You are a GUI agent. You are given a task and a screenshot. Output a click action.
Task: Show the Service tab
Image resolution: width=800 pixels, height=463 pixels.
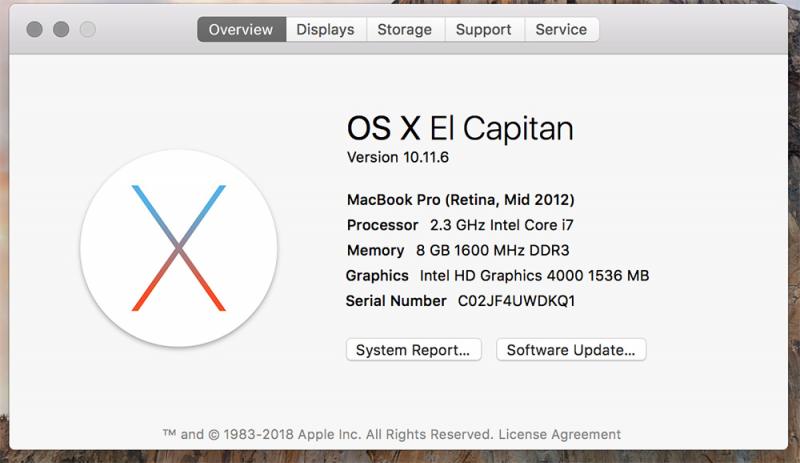[561, 30]
